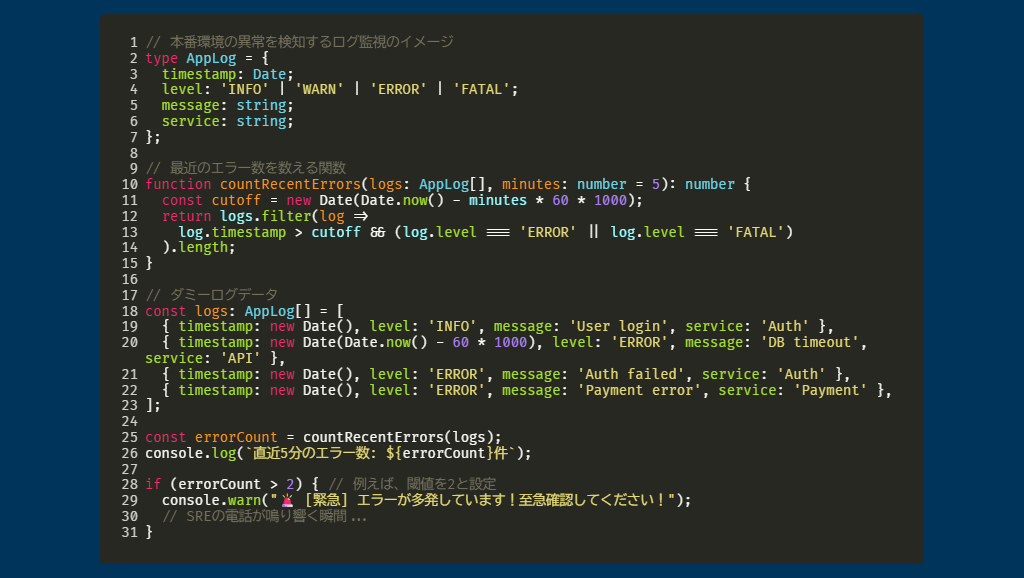1024x578 pixels.
Task: Click the AppLog type name on line 2
Action: point(211,58)
